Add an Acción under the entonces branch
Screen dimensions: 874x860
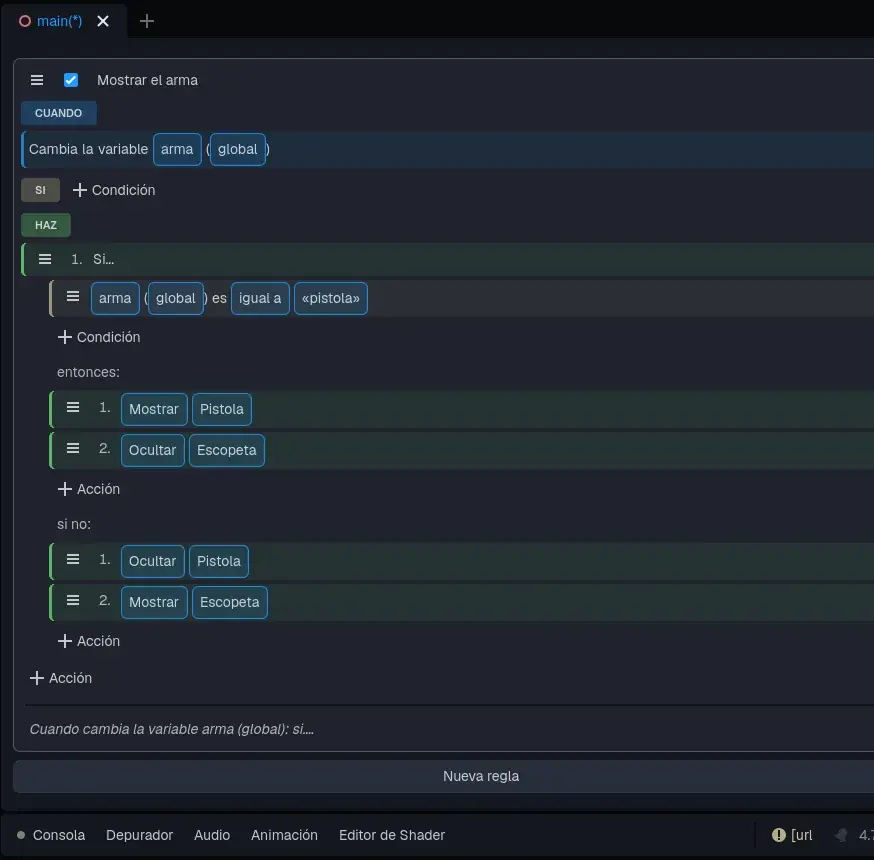[89, 489]
